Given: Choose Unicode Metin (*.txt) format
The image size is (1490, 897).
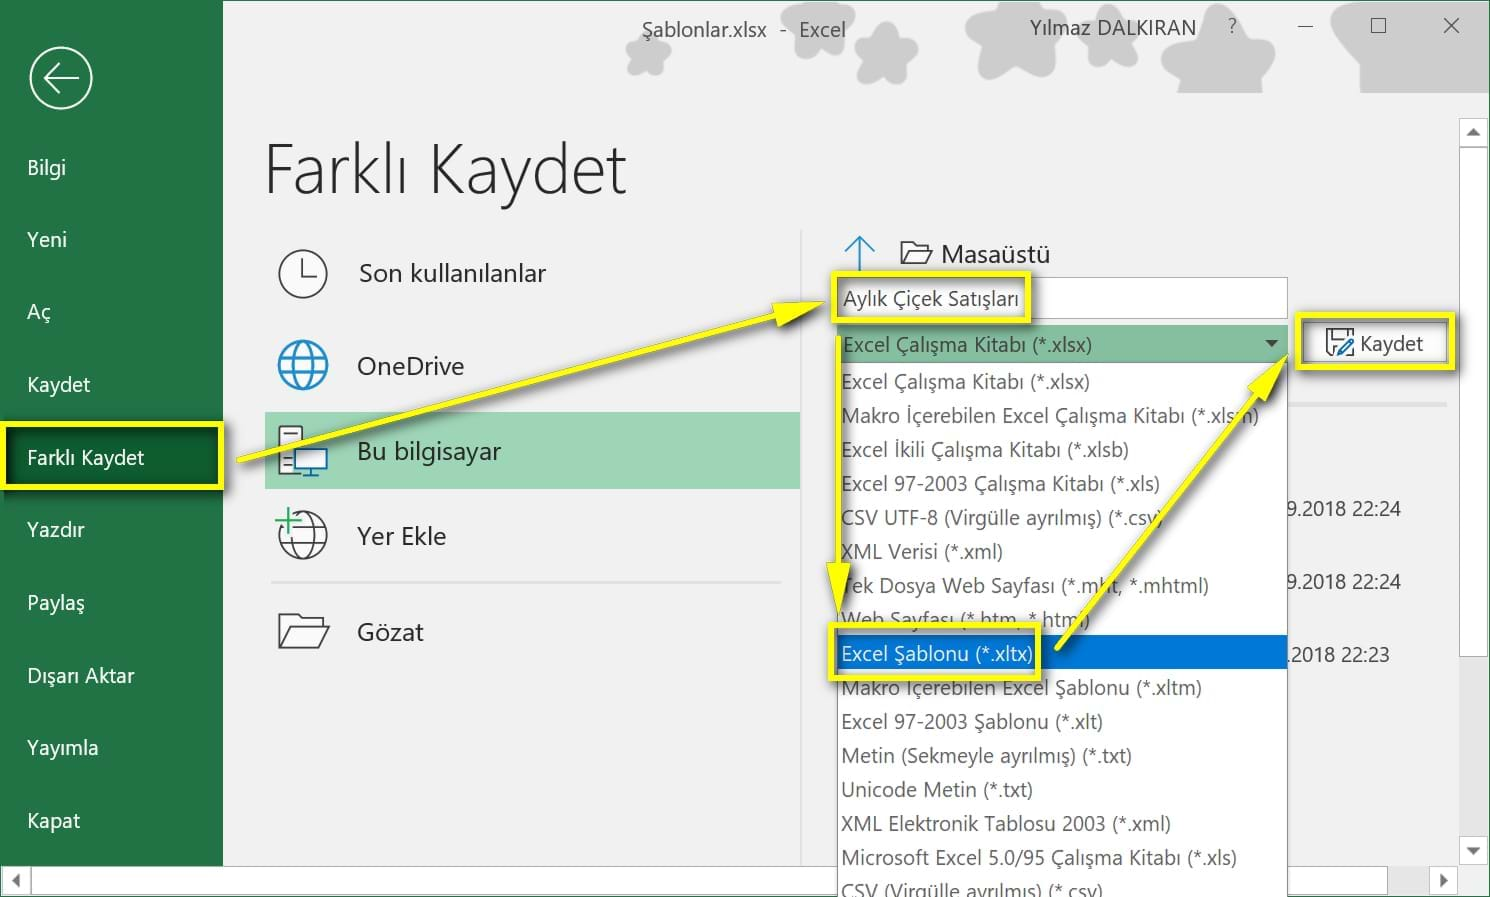Looking at the screenshot, I should click(1061, 790).
